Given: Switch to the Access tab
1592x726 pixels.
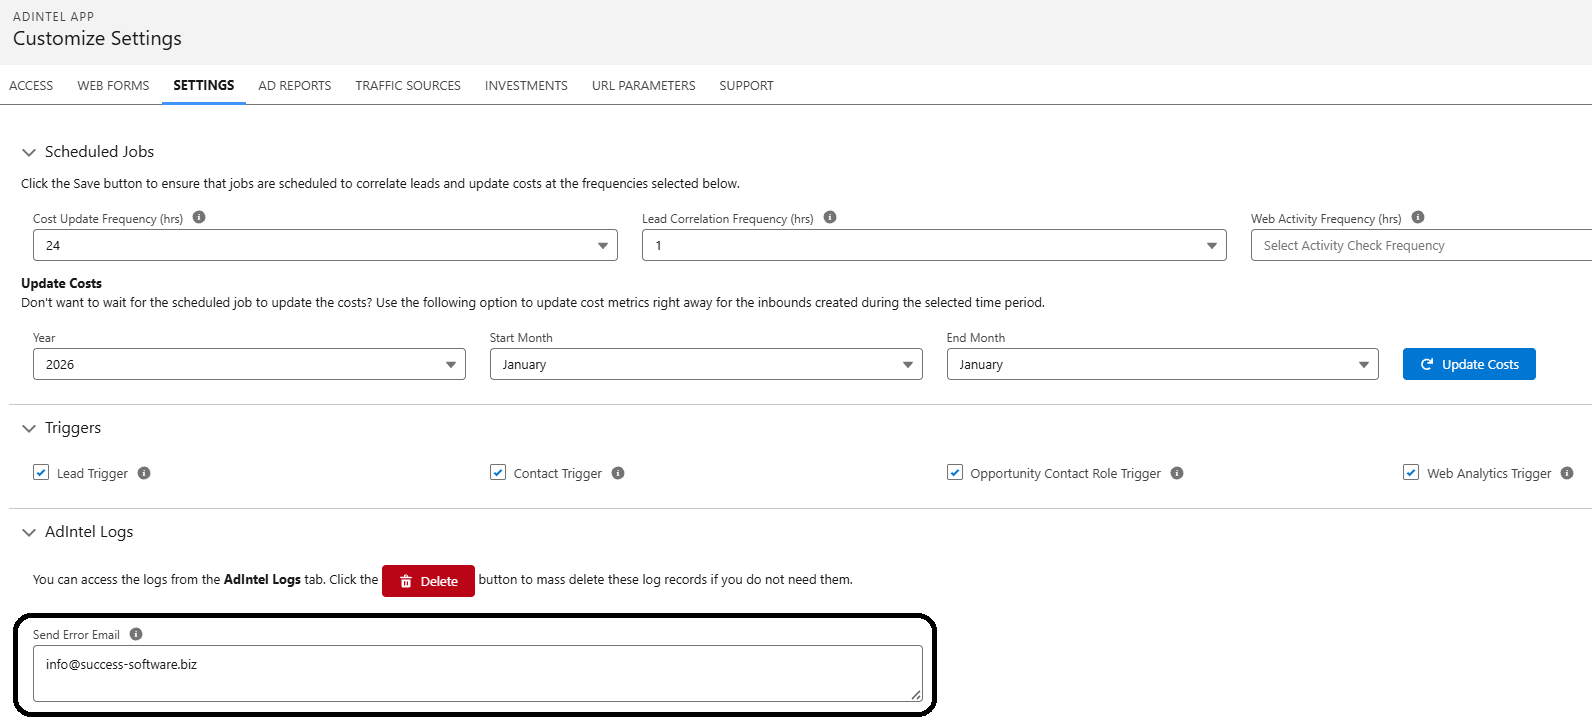Looking at the screenshot, I should pos(31,85).
